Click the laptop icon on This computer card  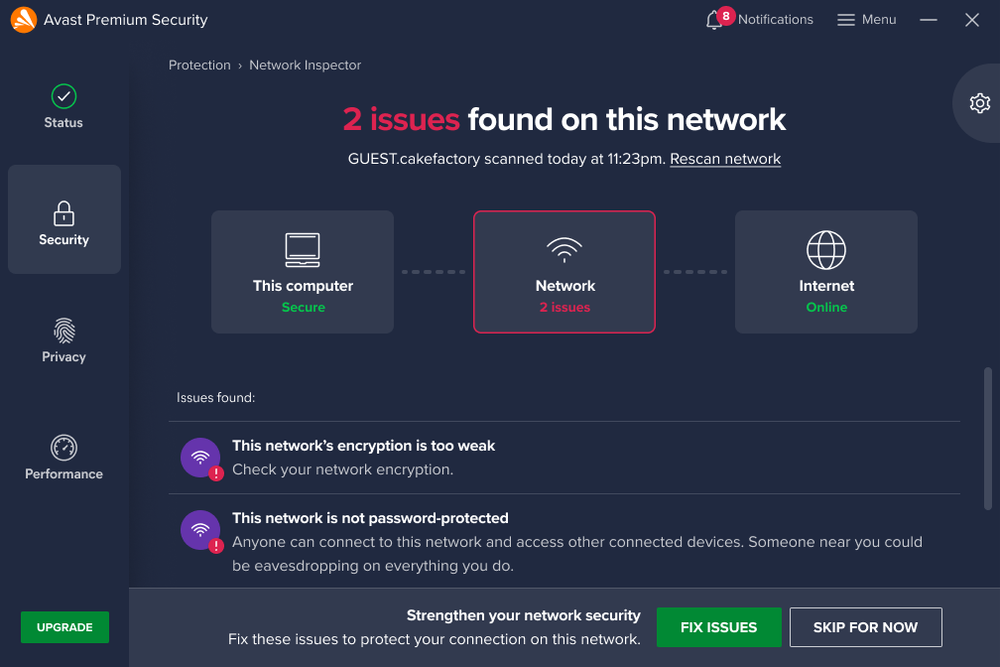pos(302,250)
